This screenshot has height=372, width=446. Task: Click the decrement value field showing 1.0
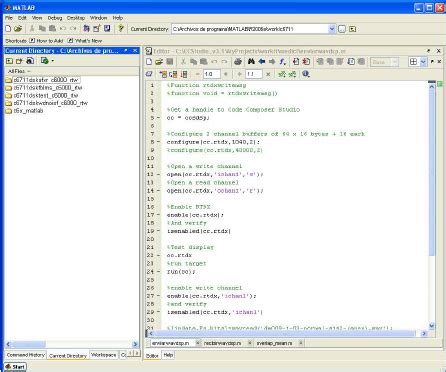pyautogui.click(x=212, y=74)
